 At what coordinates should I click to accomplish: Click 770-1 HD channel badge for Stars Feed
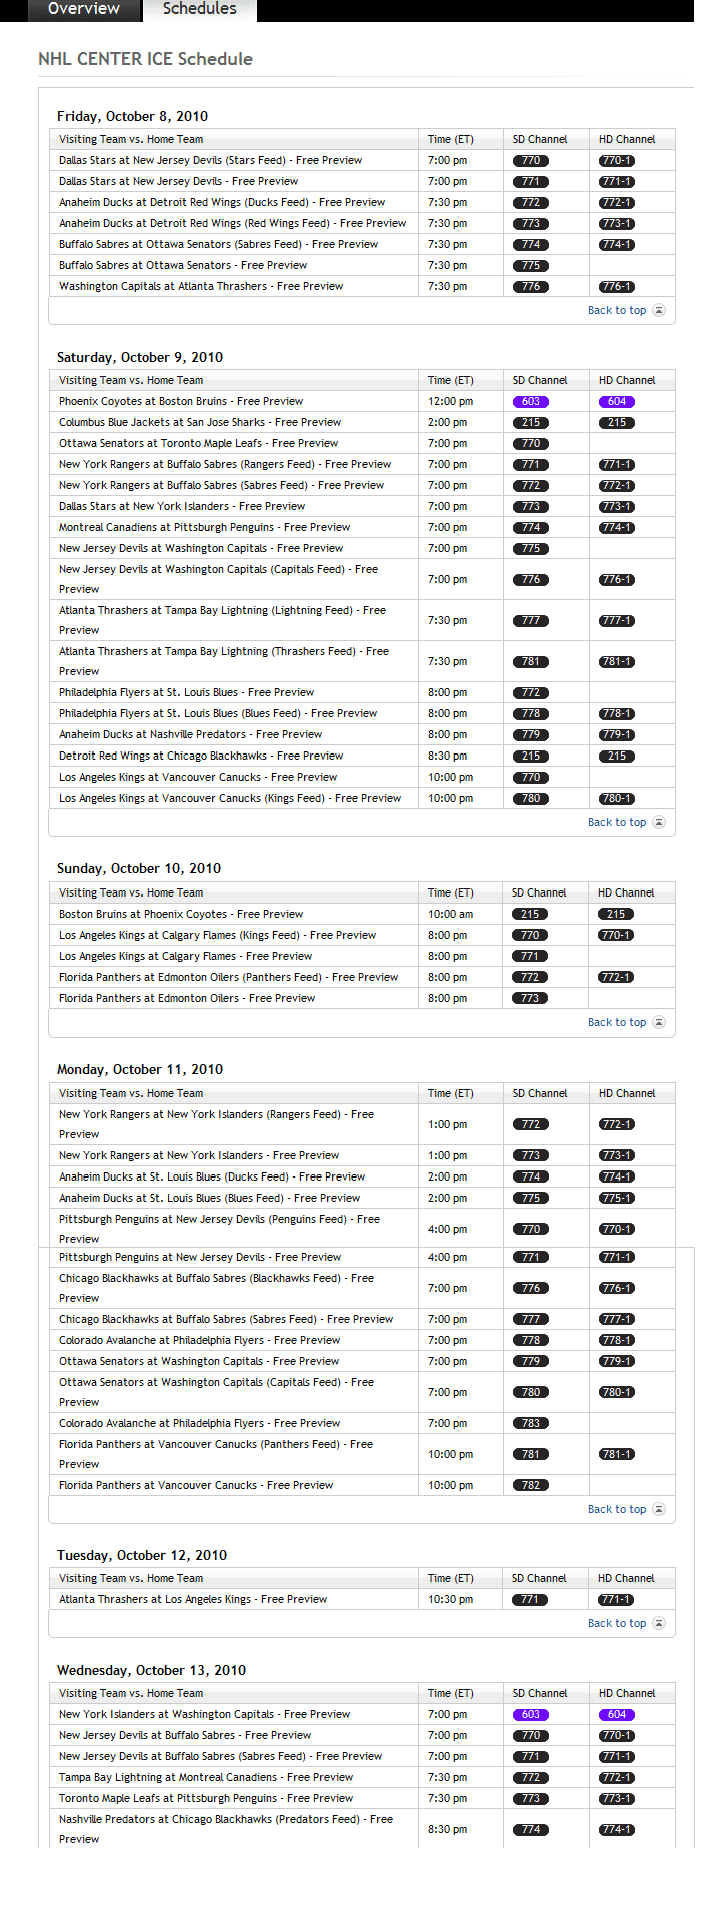(617, 160)
